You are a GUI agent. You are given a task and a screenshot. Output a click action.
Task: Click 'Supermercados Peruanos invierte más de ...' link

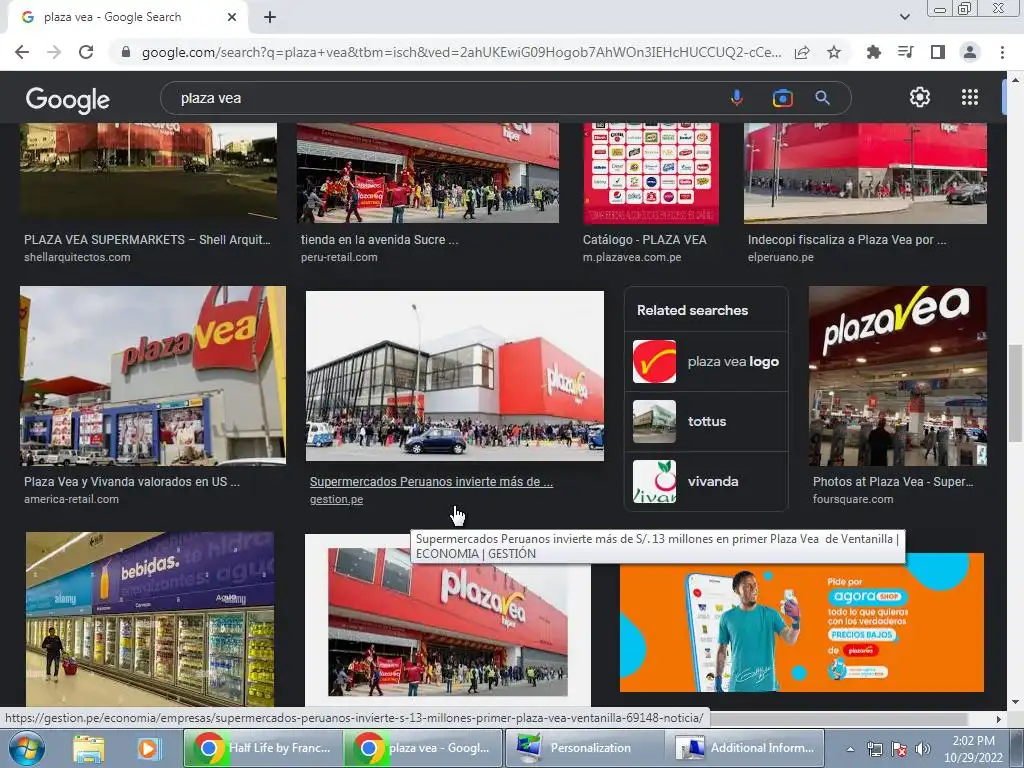(x=431, y=482)
